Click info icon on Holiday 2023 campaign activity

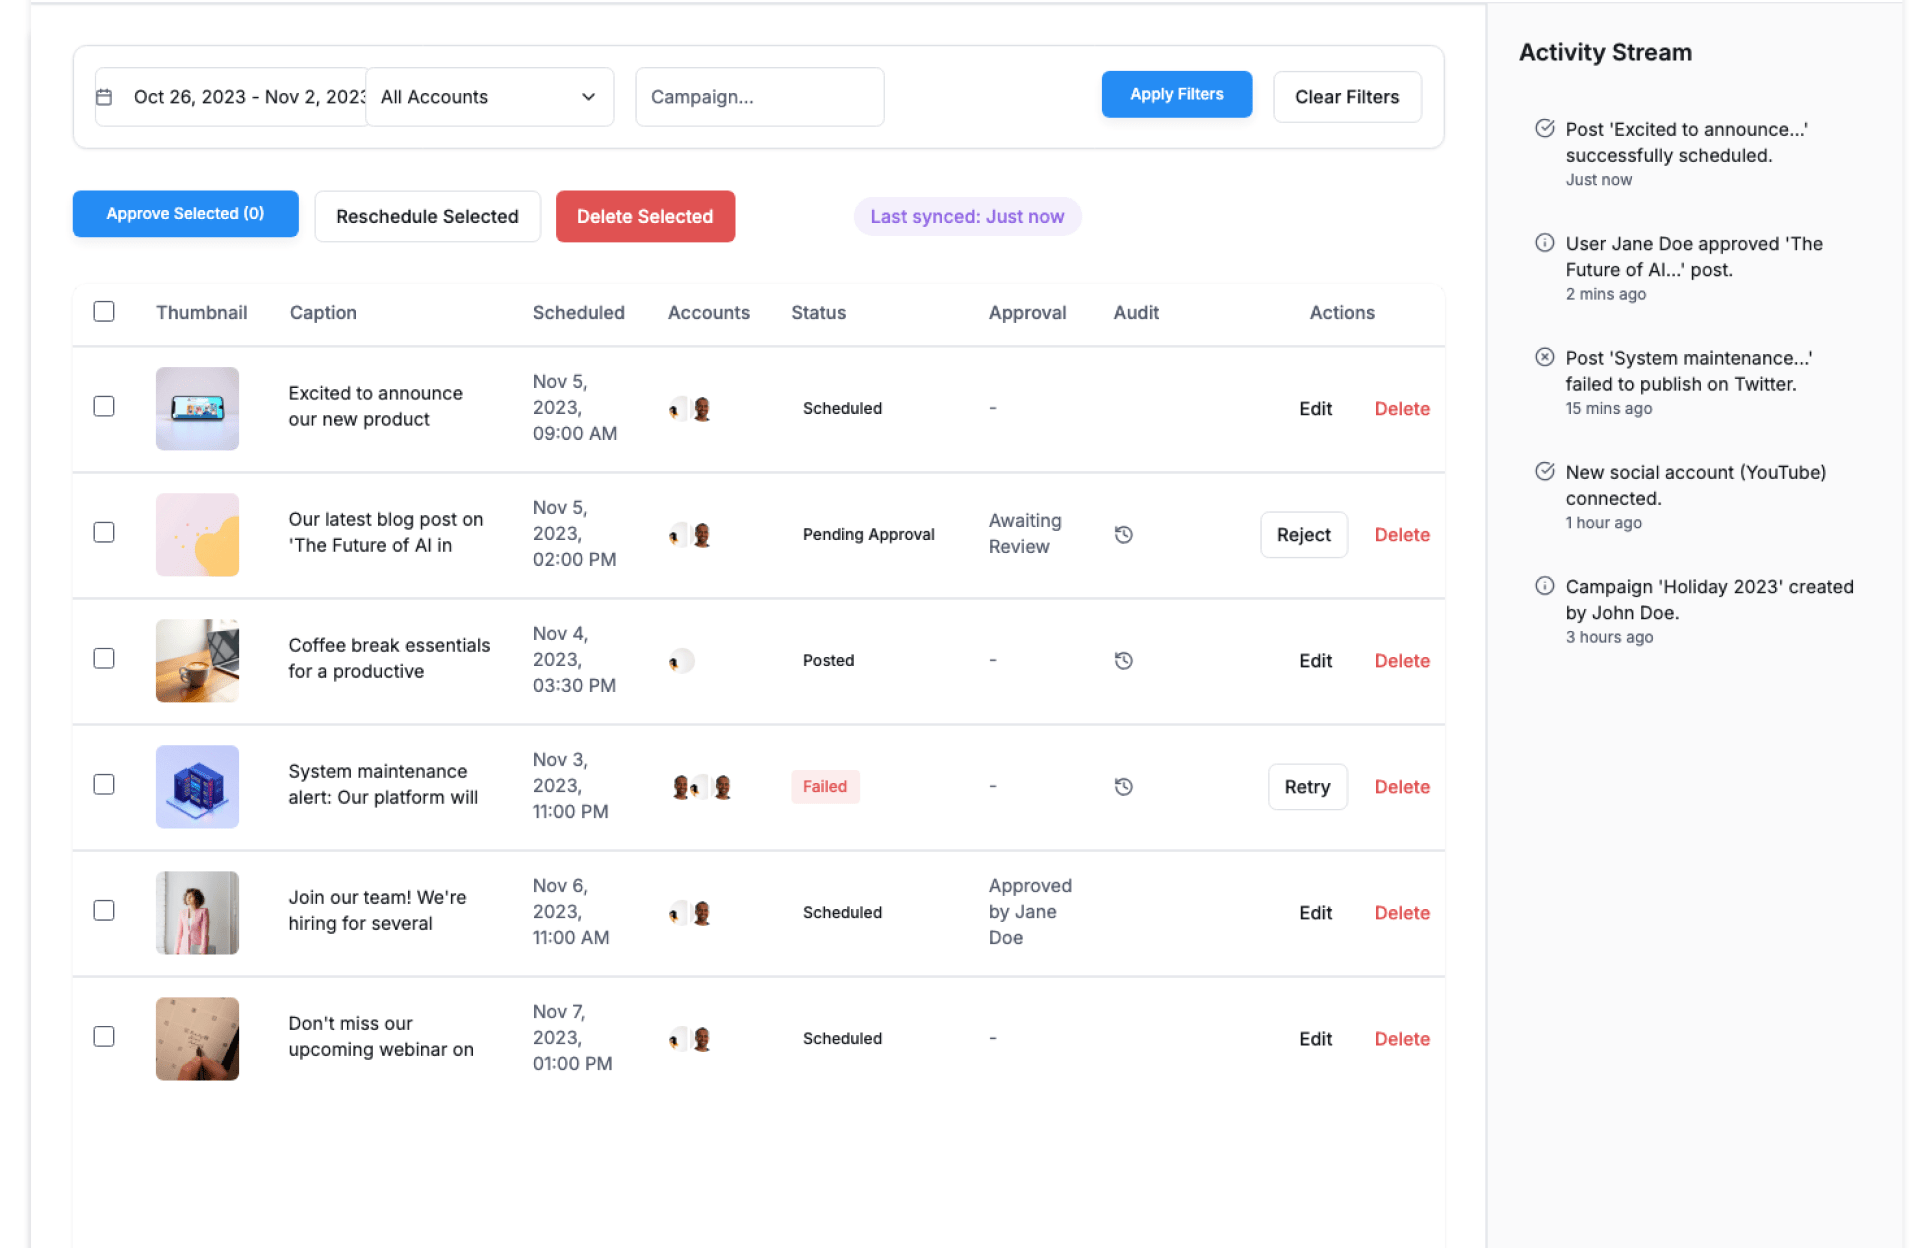[x=1544, y=586]
